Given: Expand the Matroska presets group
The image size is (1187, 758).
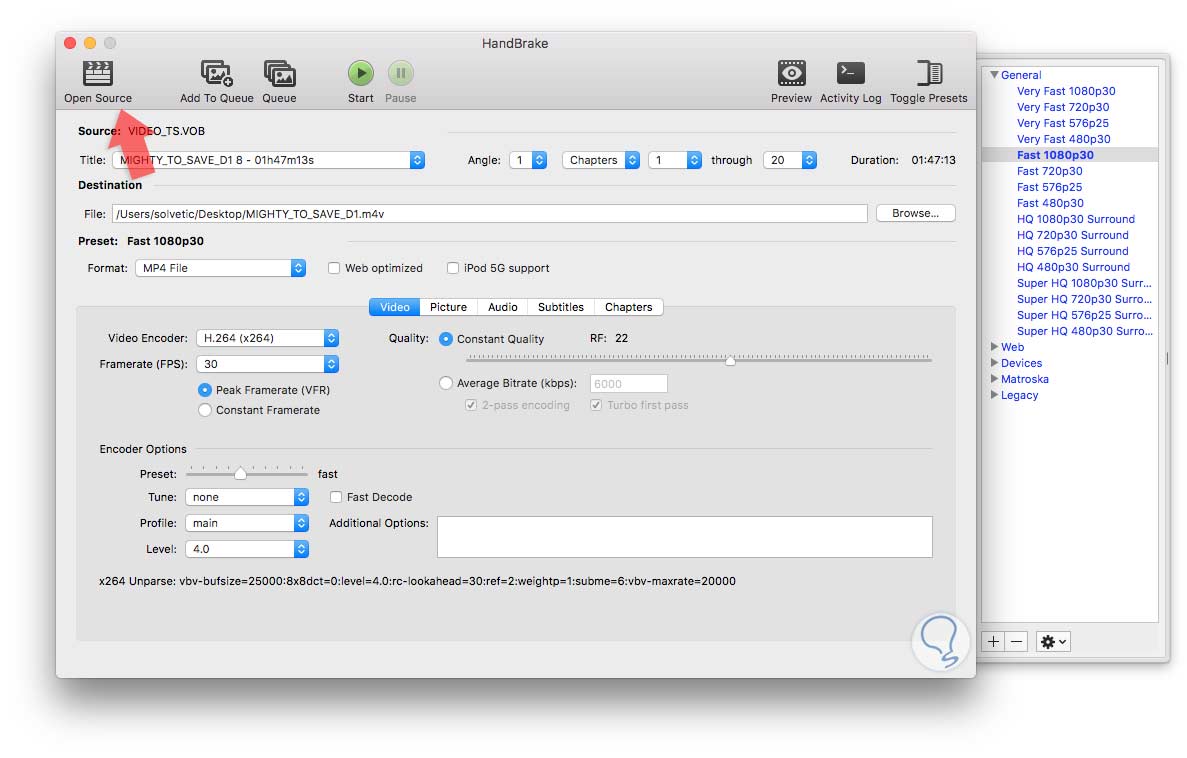Looking at the screenshot, I should pos(994,378).
